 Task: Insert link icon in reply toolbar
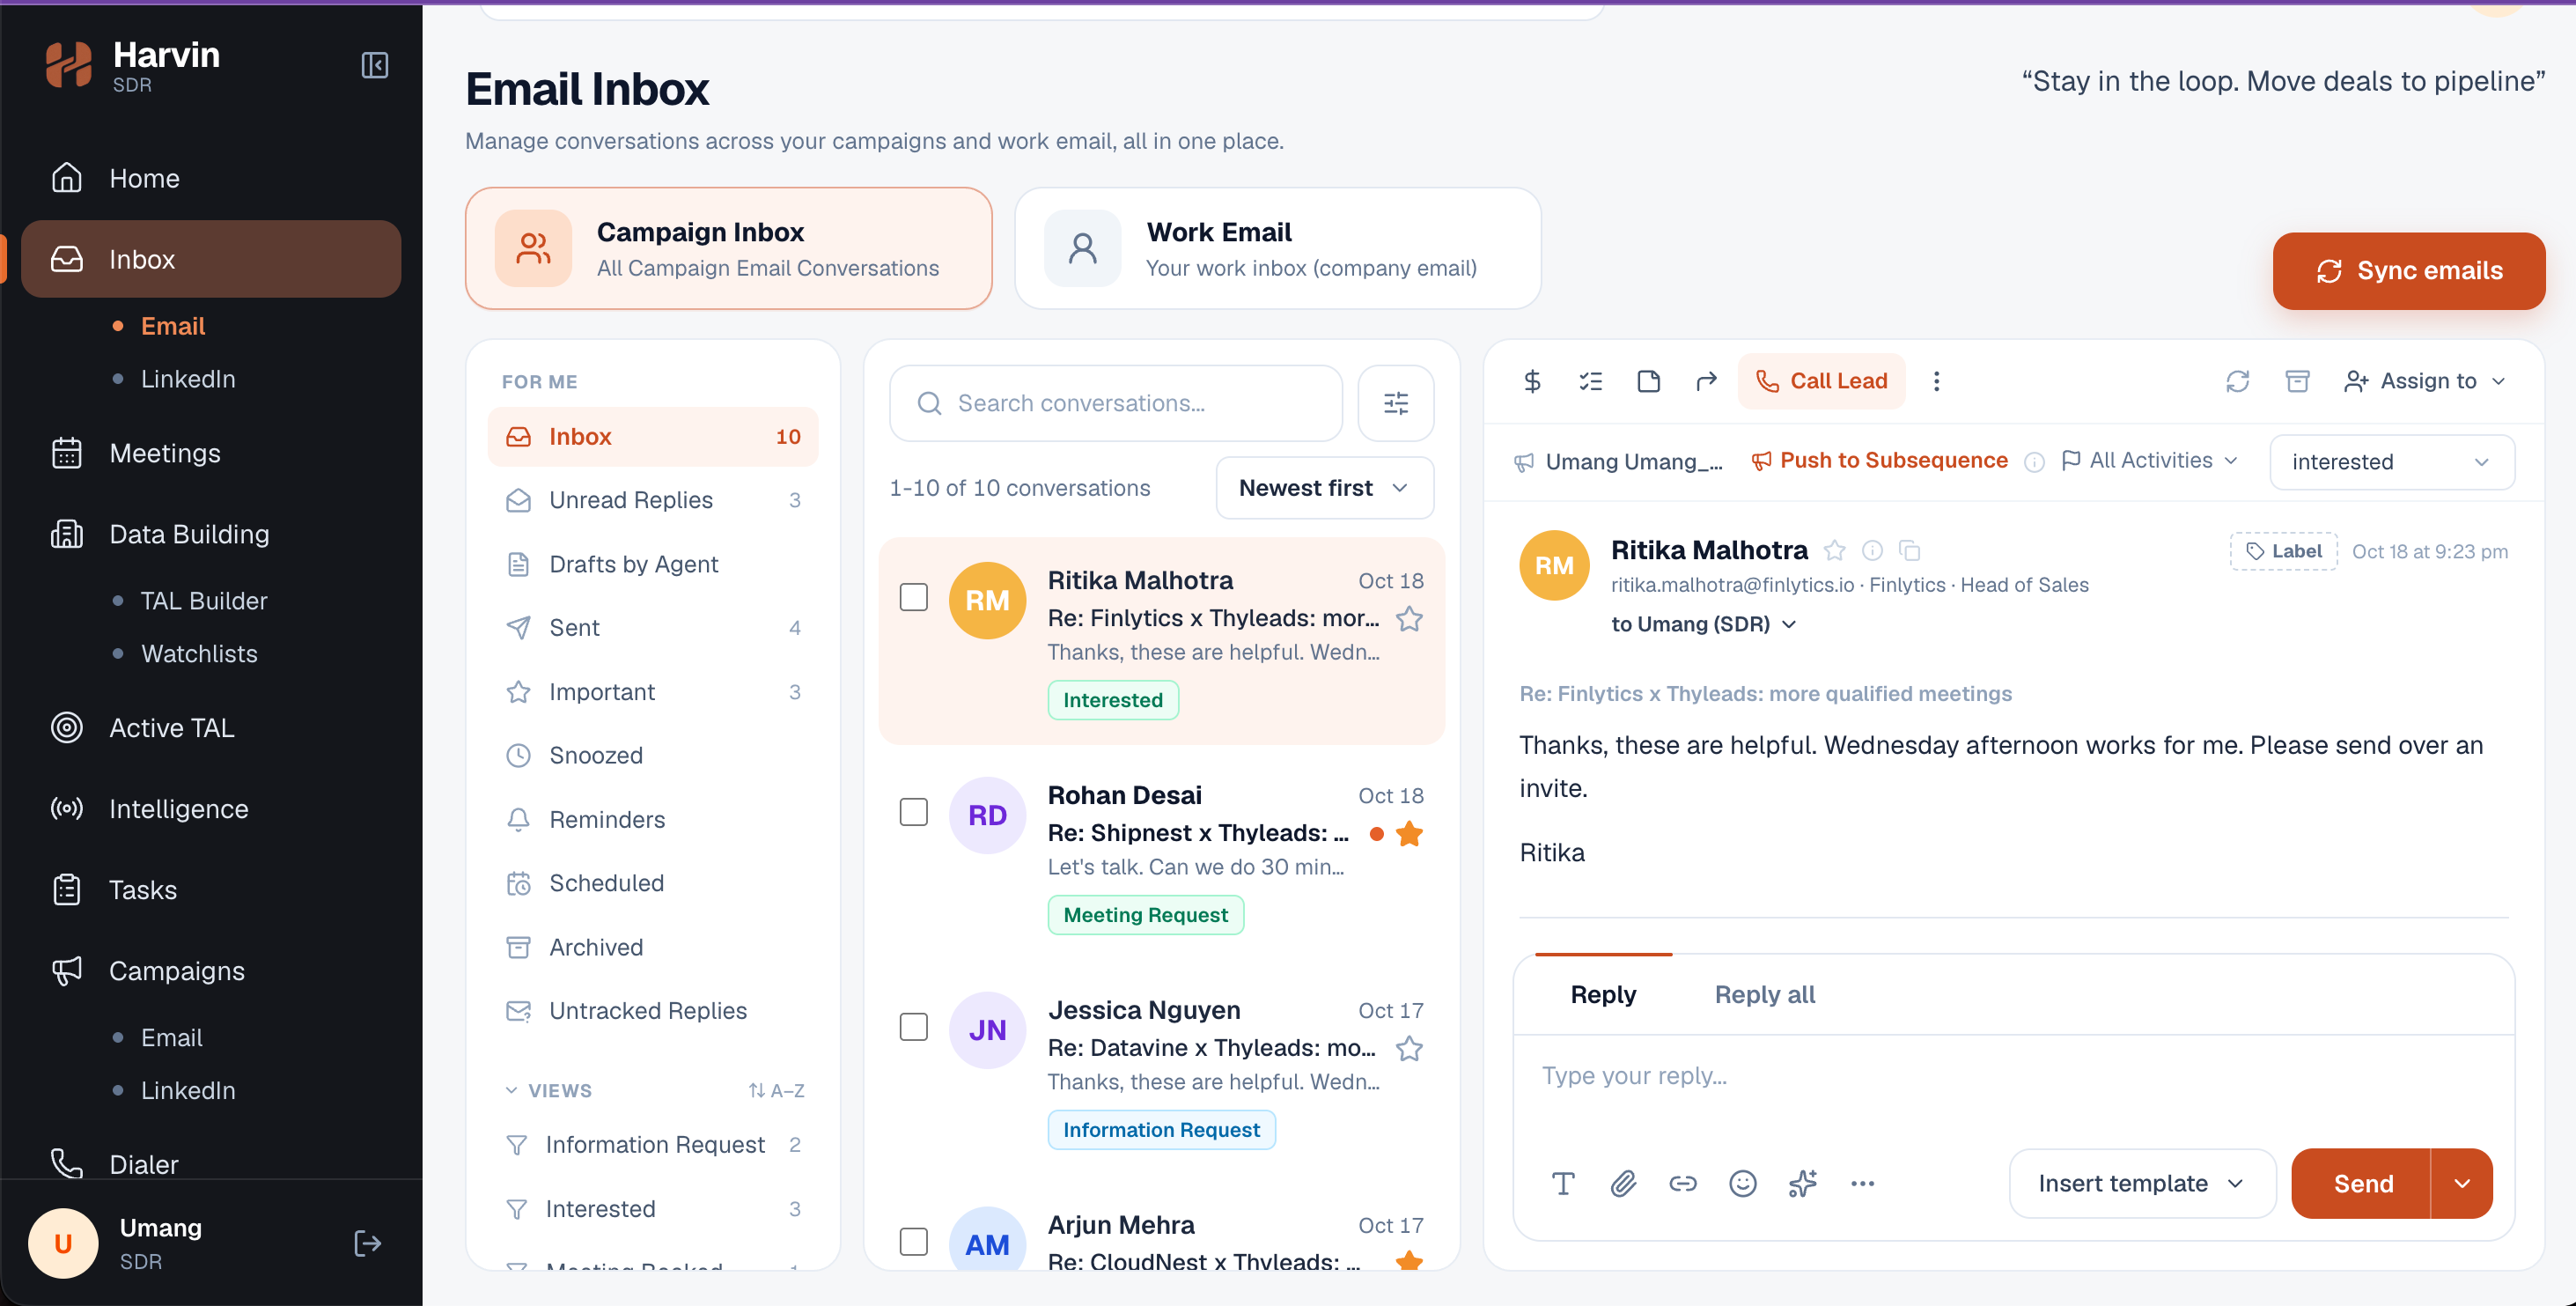[1683, 1183]
